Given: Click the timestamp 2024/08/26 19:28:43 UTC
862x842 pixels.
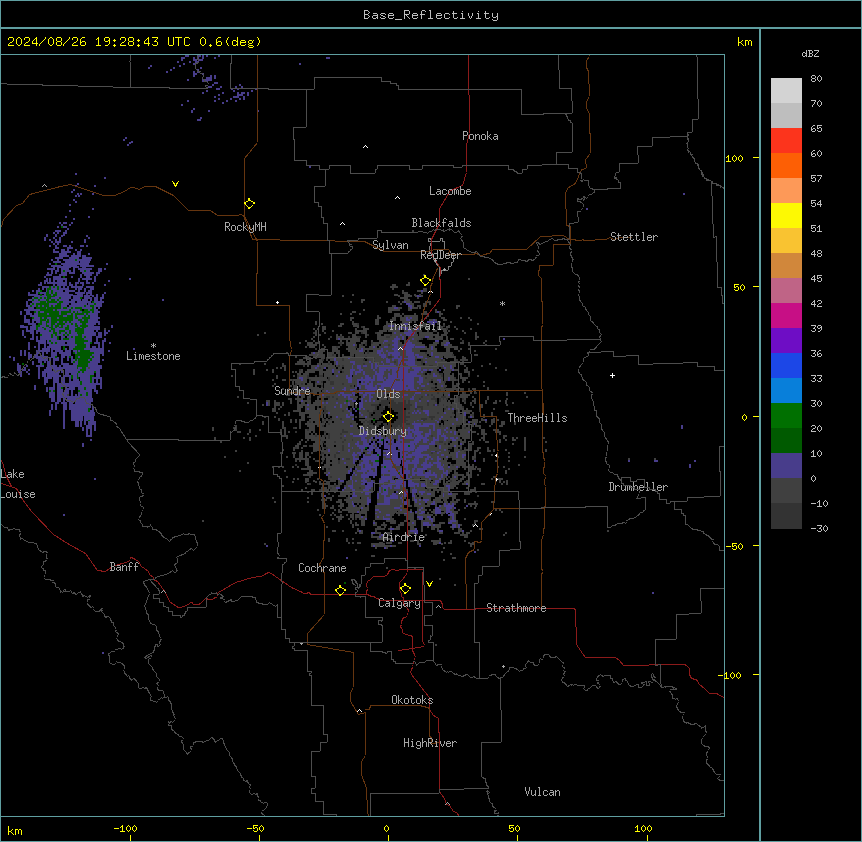Looking at the screenshot, I should pyautogui.click(x=98, y=42).
